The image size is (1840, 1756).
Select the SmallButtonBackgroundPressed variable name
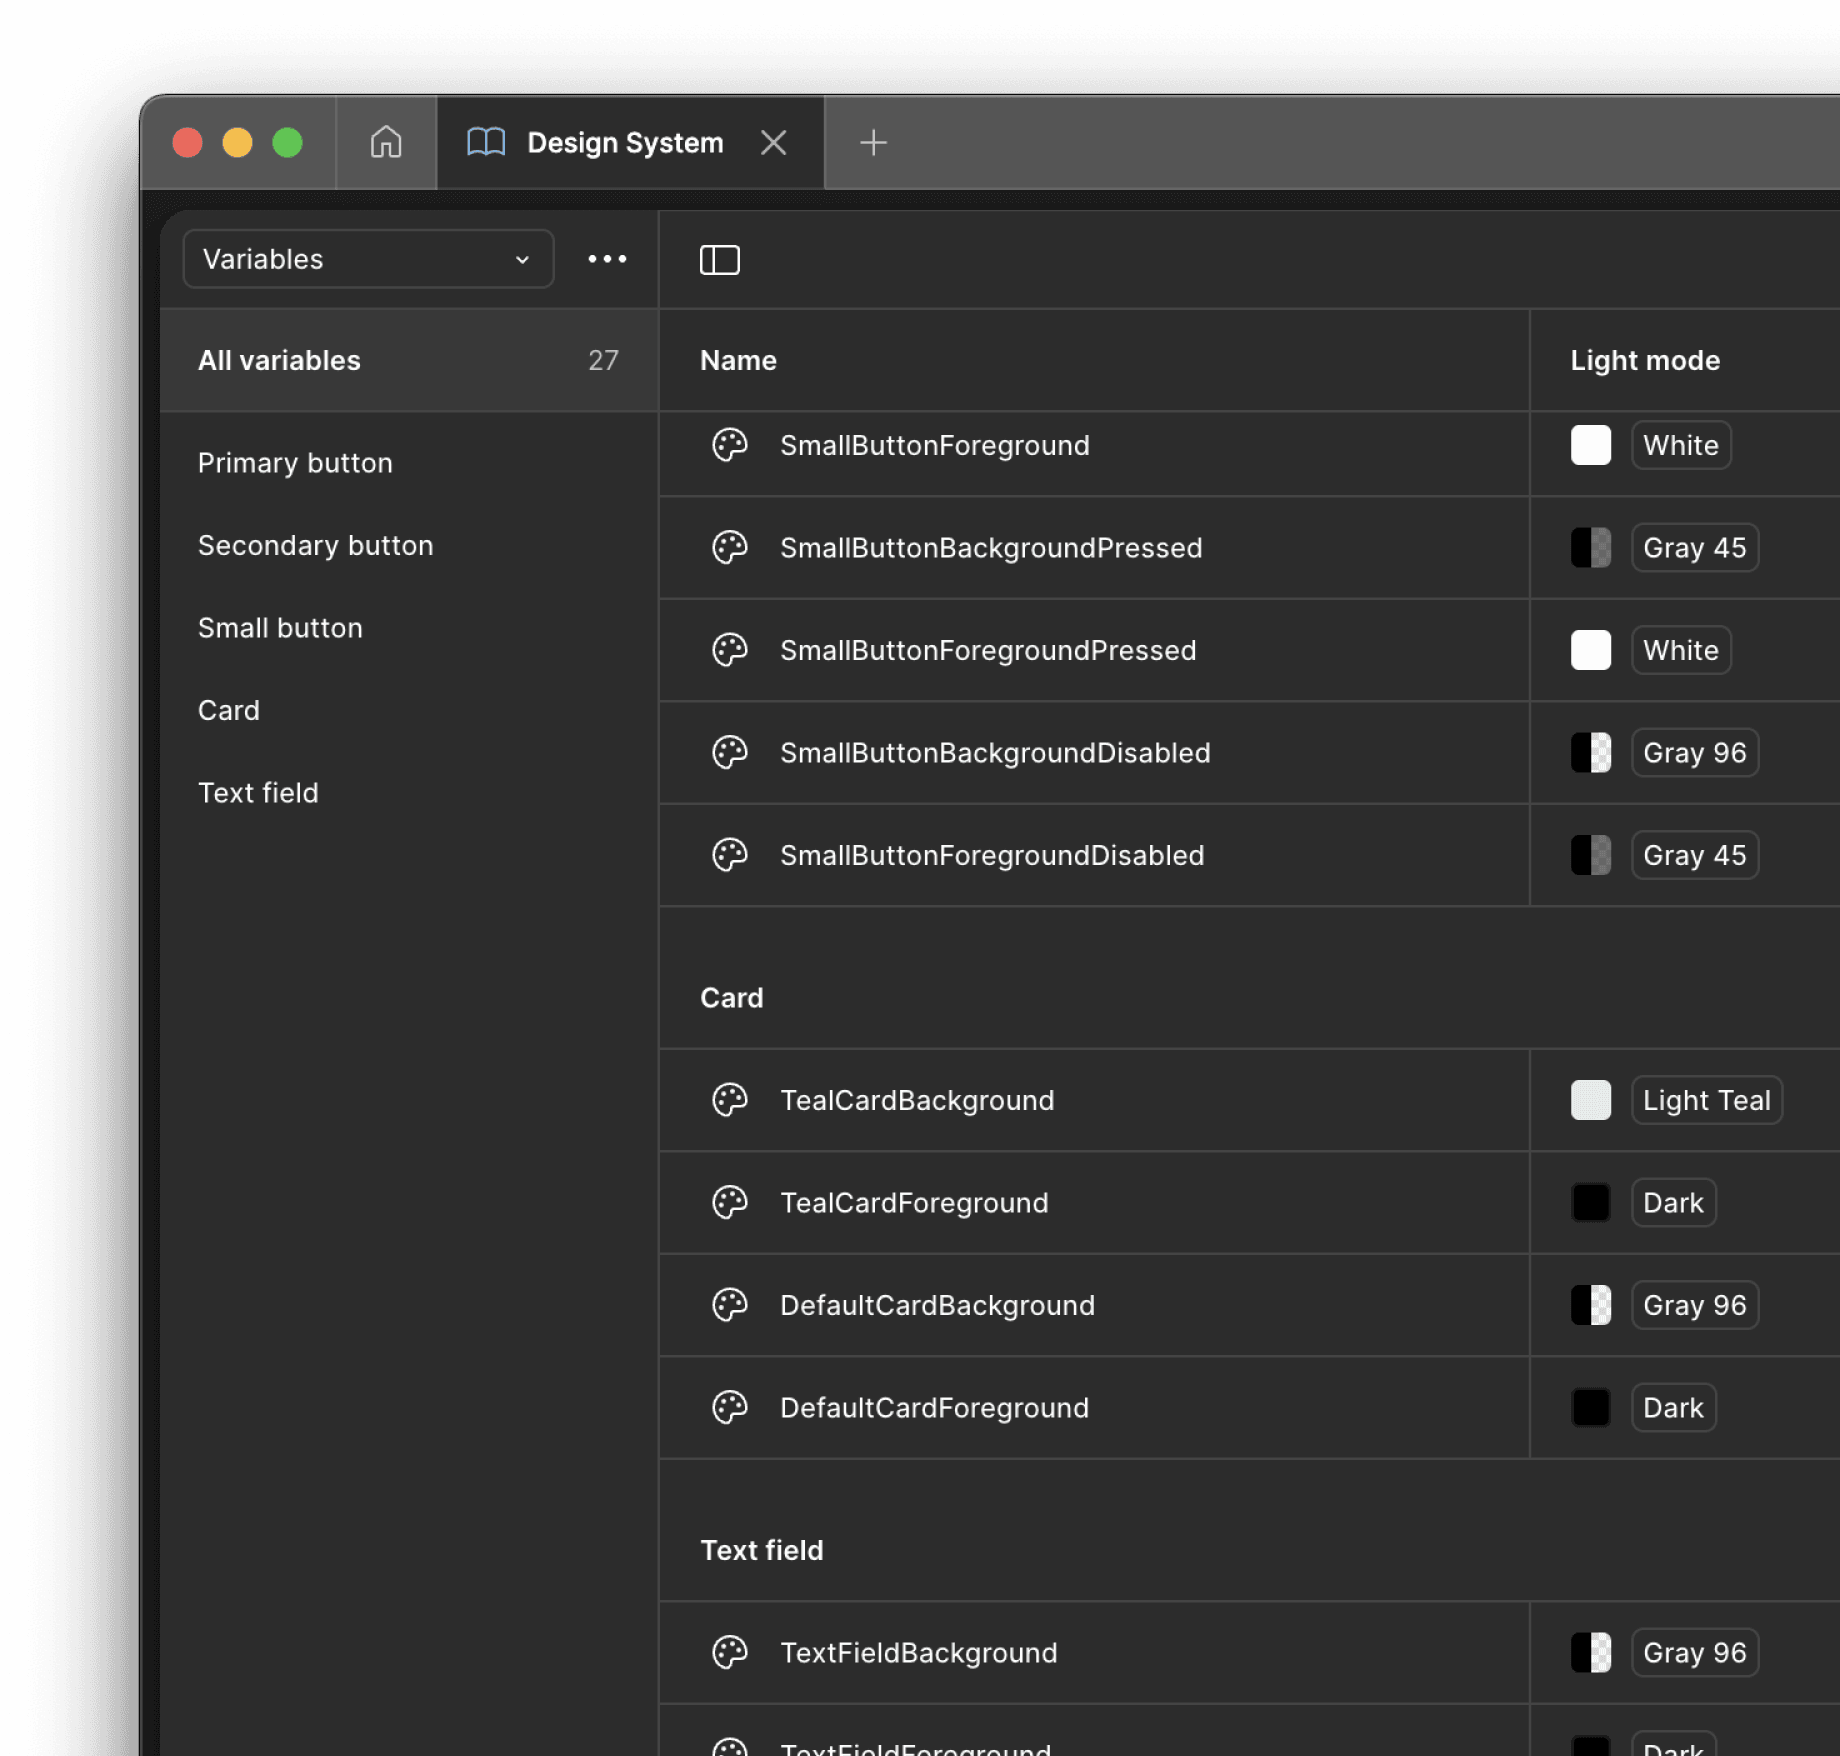pos(991,547)
